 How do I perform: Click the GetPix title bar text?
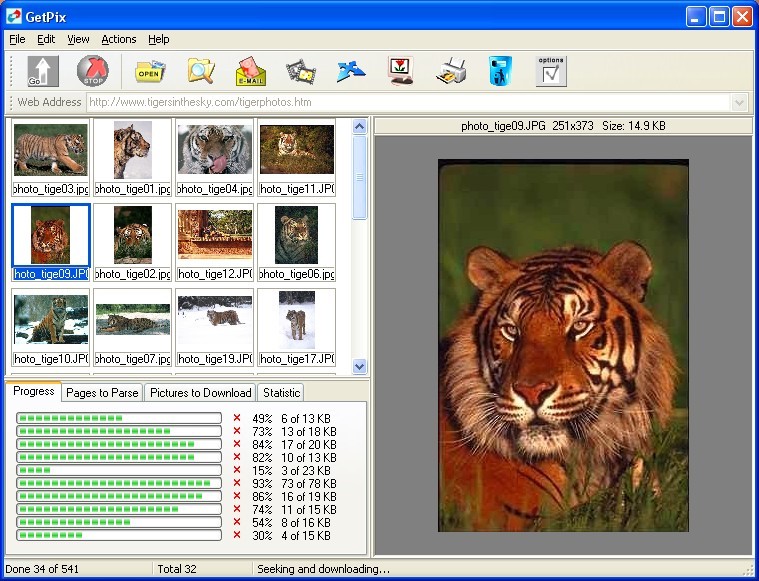46,17
